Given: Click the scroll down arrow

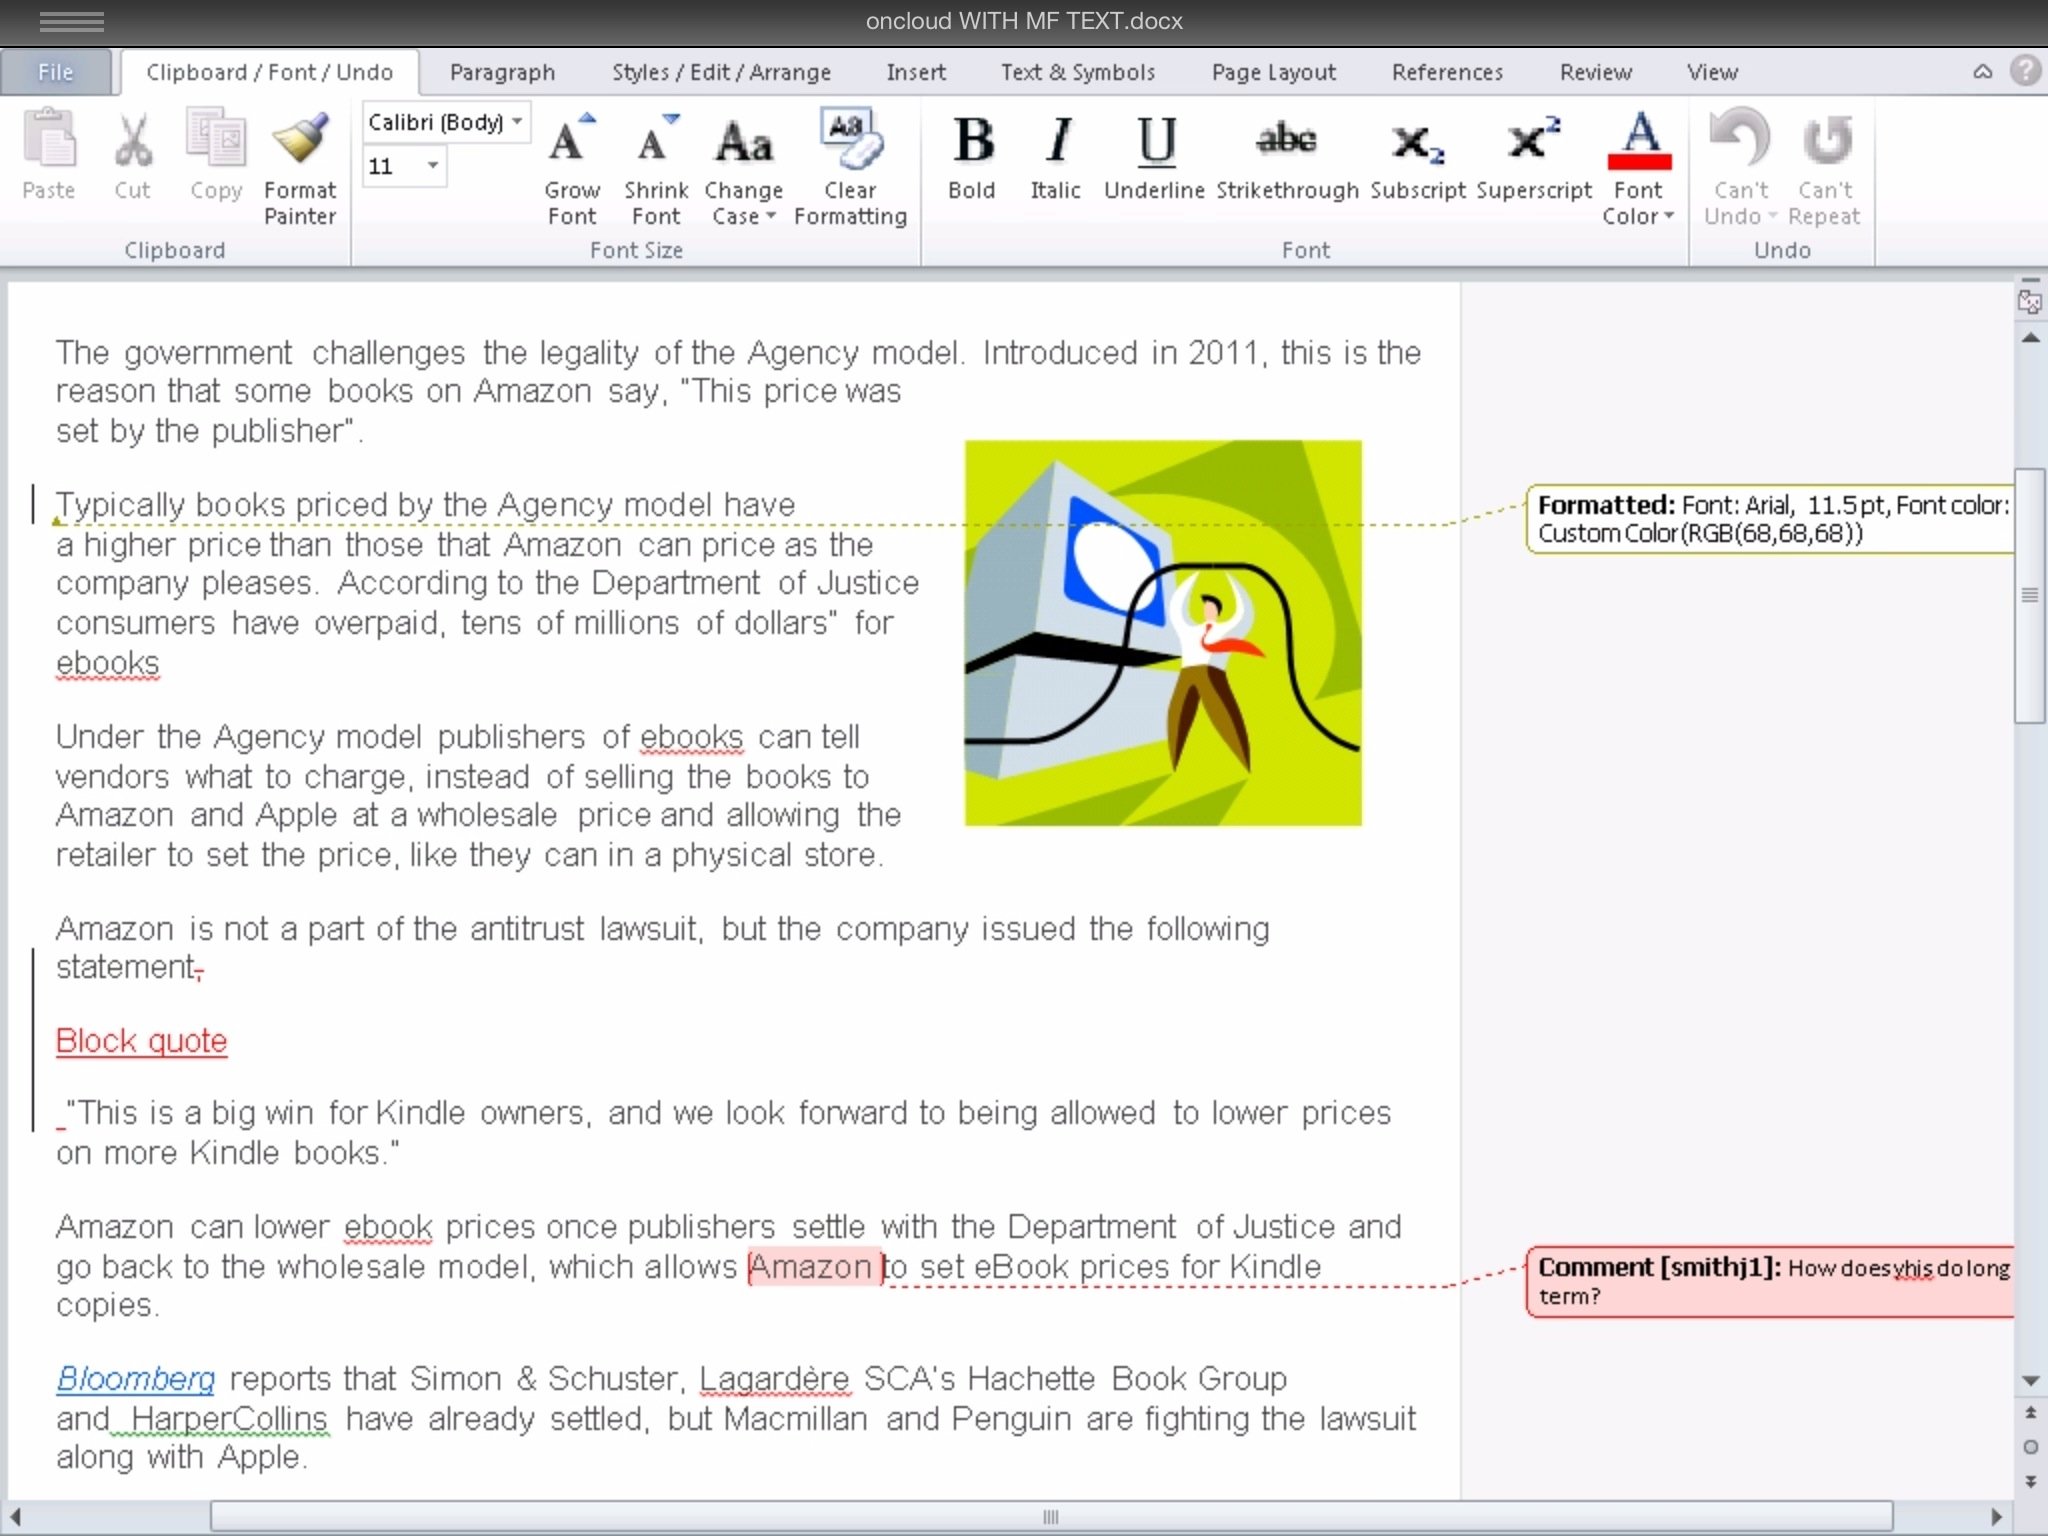Looking at the screenshot, I should (x=2030, y=1381).
